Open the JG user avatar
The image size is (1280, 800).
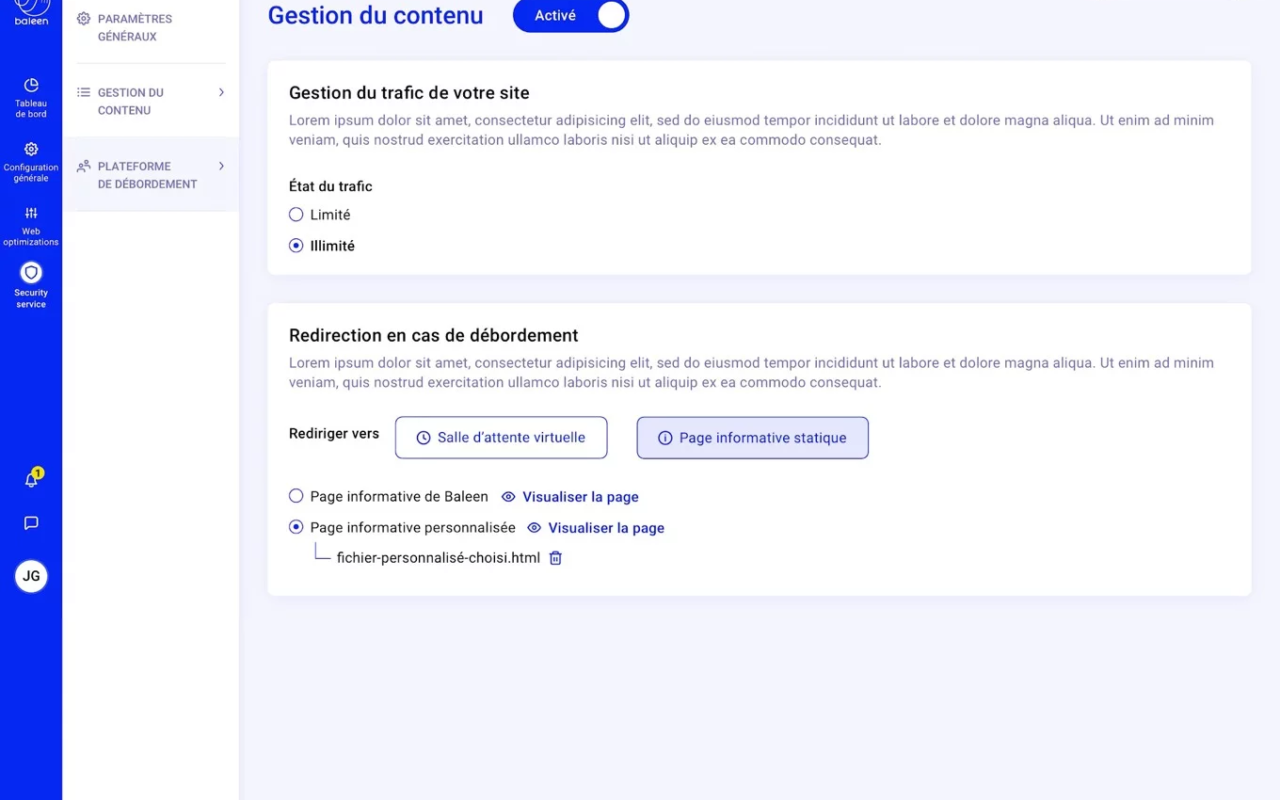[x=31, y=576]
